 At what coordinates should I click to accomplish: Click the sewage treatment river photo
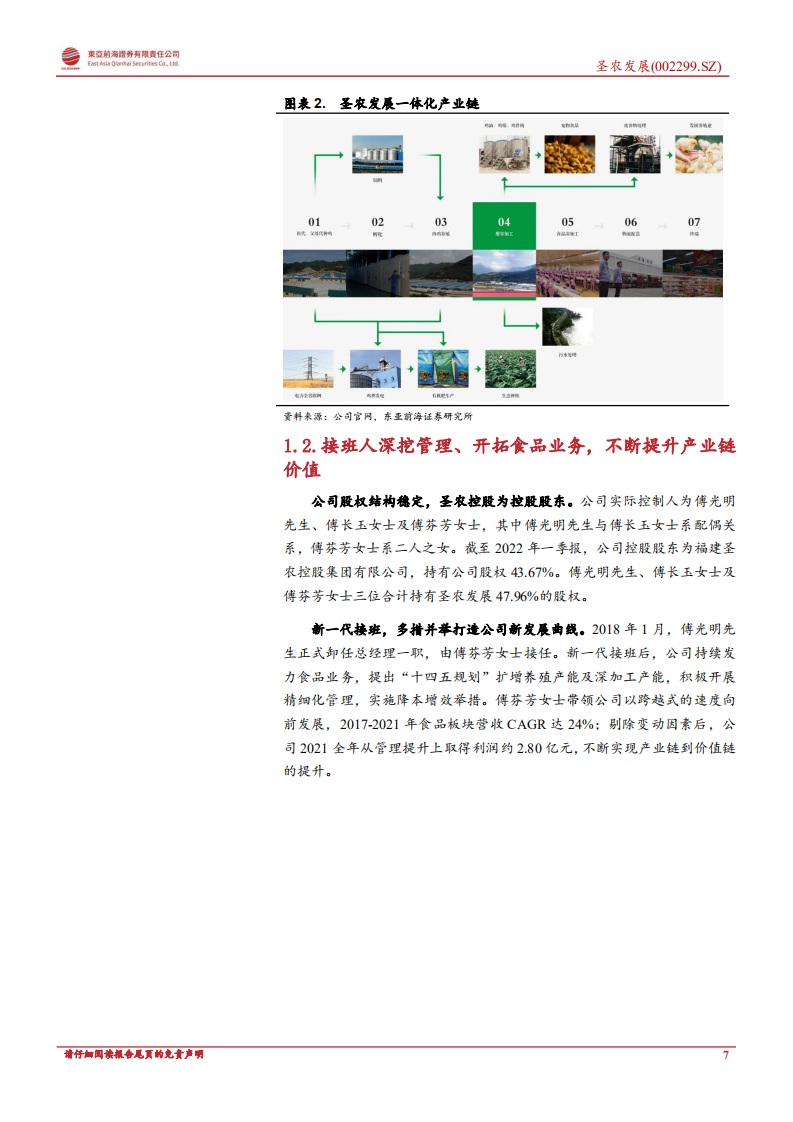click(568, 327)
